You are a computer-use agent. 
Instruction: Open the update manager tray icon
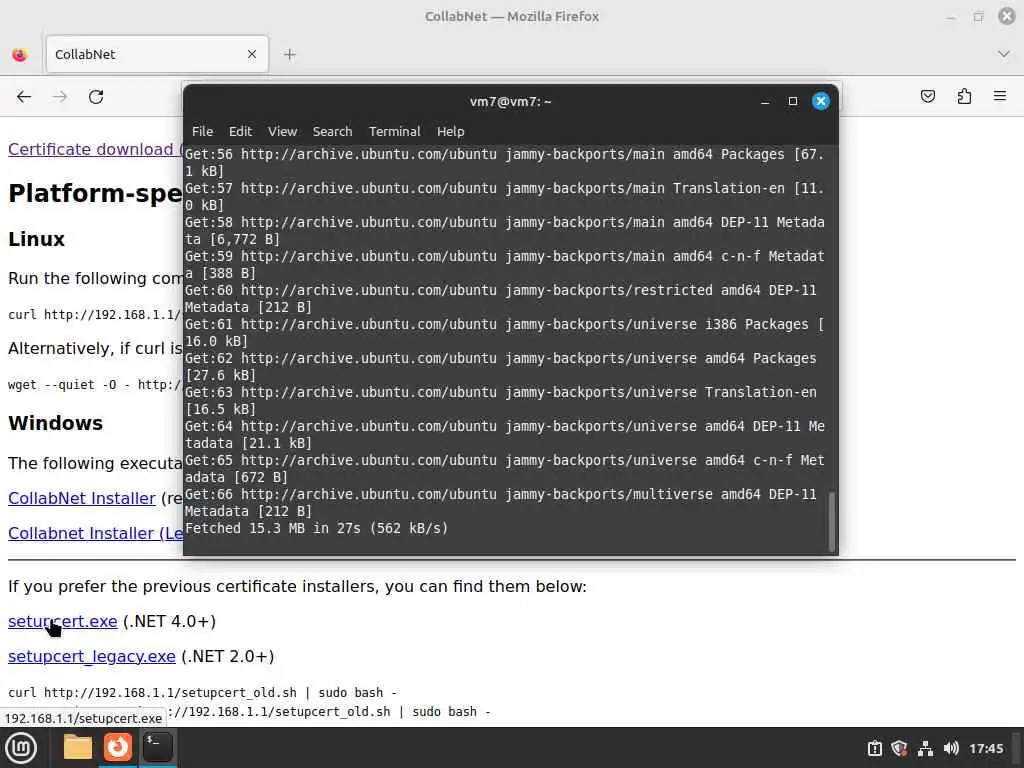coord(874,748)
